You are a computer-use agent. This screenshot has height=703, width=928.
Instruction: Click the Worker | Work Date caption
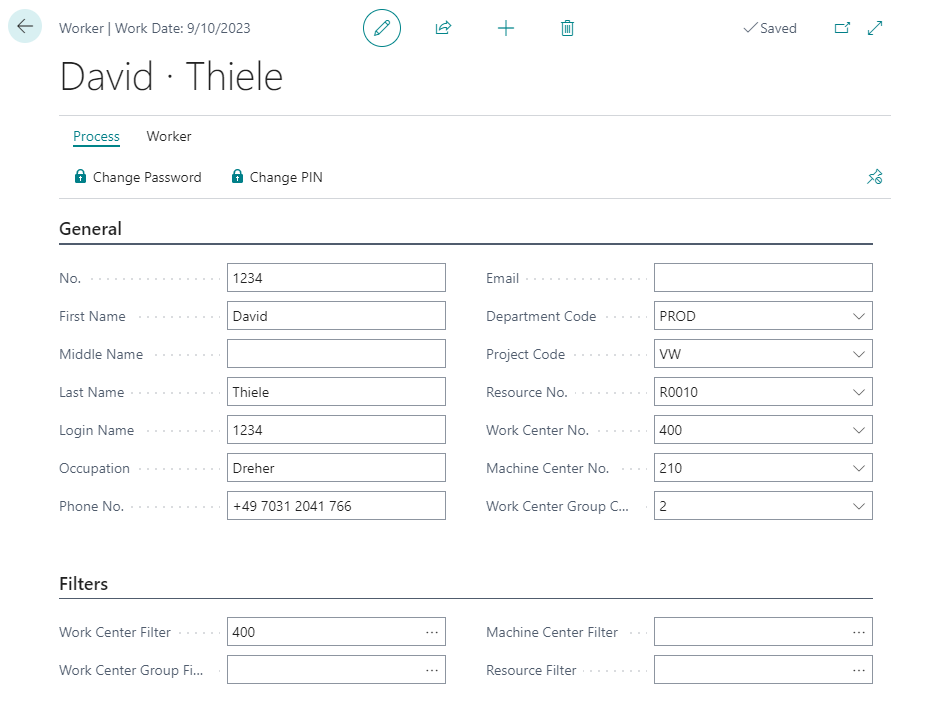(x=154, y=28)
